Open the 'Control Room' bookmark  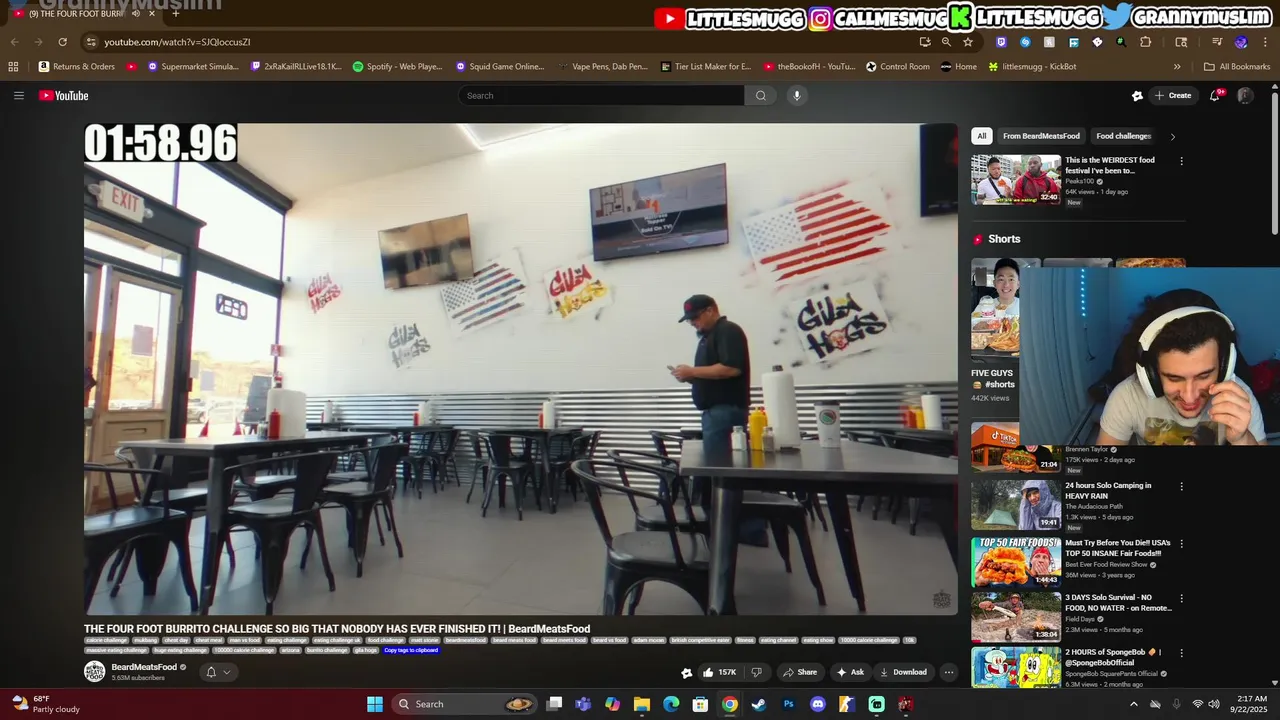pyautogui.click(x=898, y=66)
